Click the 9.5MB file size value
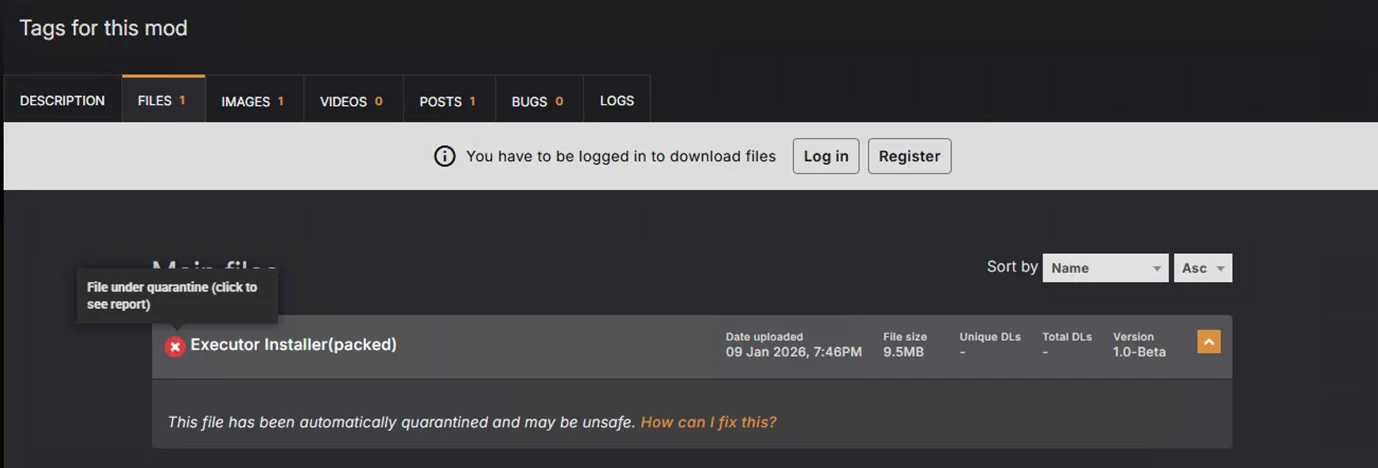Viewport: 1378px width, 468px height. point(903,352)
